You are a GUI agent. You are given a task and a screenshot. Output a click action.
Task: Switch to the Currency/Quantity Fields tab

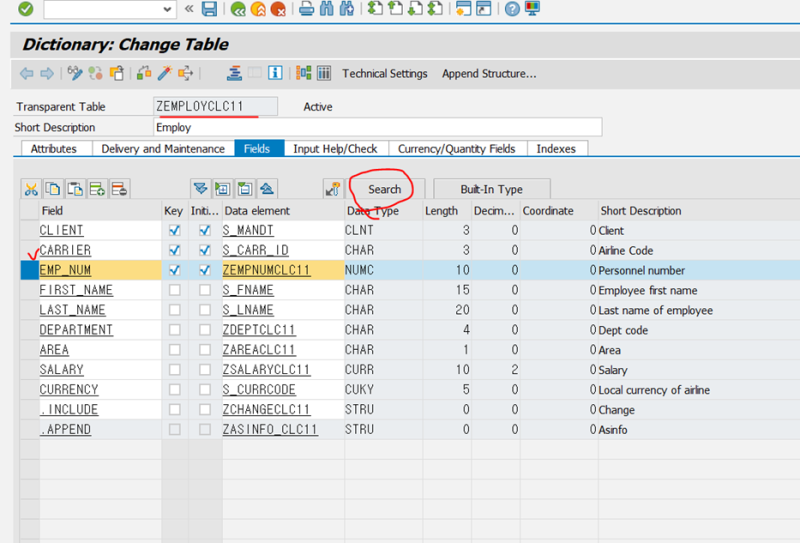point(457,149)
